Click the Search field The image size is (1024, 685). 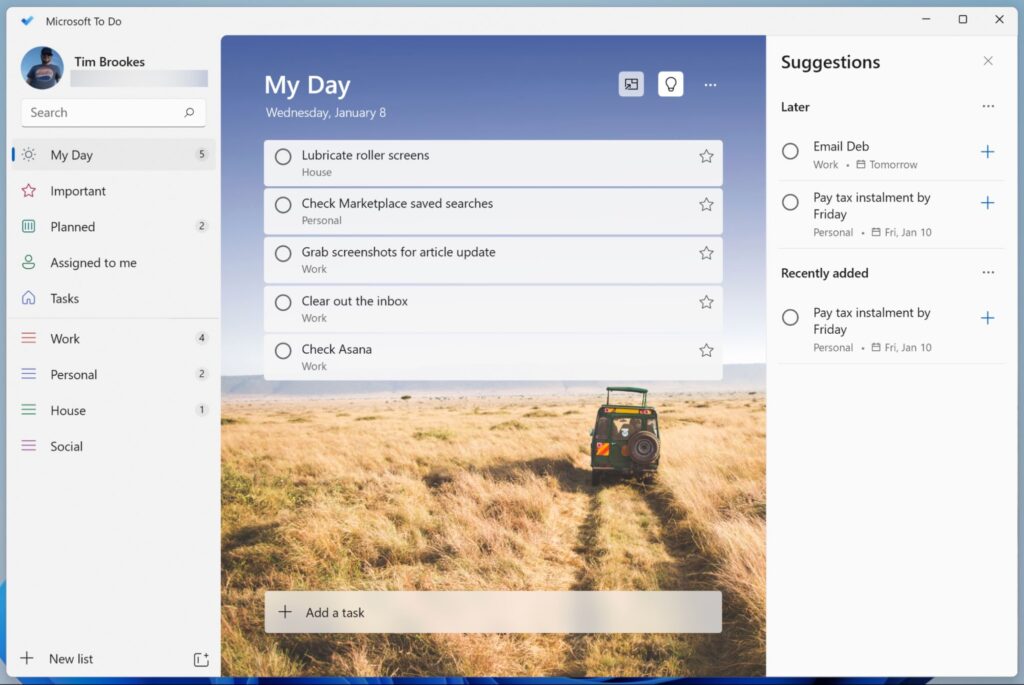[114, 112]
